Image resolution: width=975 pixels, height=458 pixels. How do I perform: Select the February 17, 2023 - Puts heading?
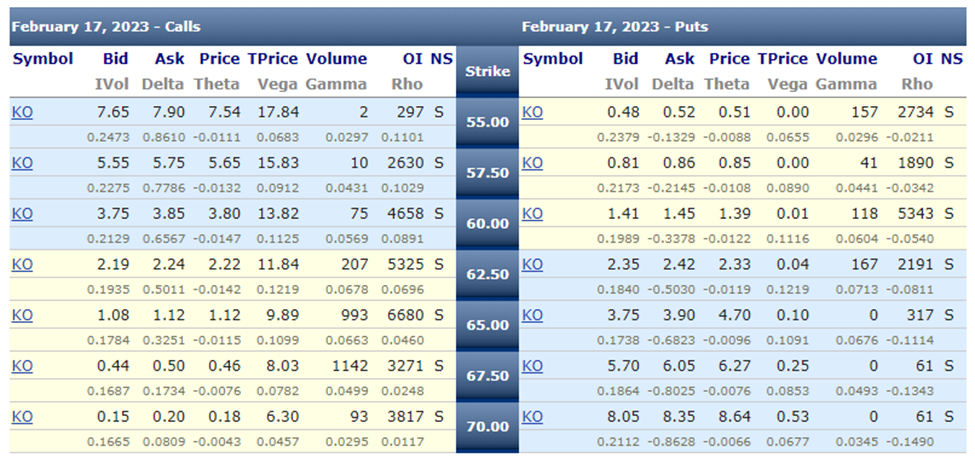coord(615,27)
